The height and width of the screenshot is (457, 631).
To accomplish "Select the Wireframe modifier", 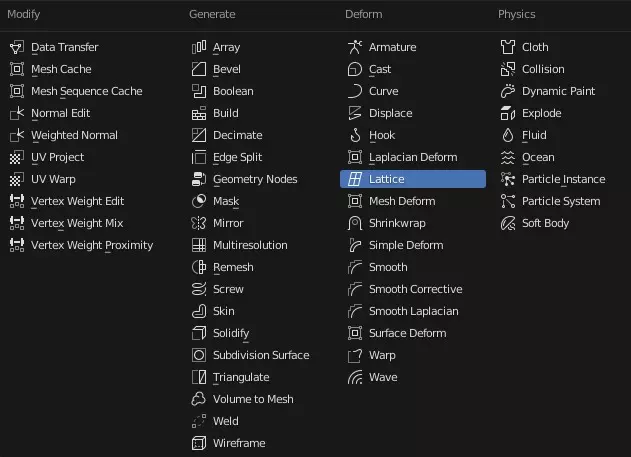I will 229,443.
